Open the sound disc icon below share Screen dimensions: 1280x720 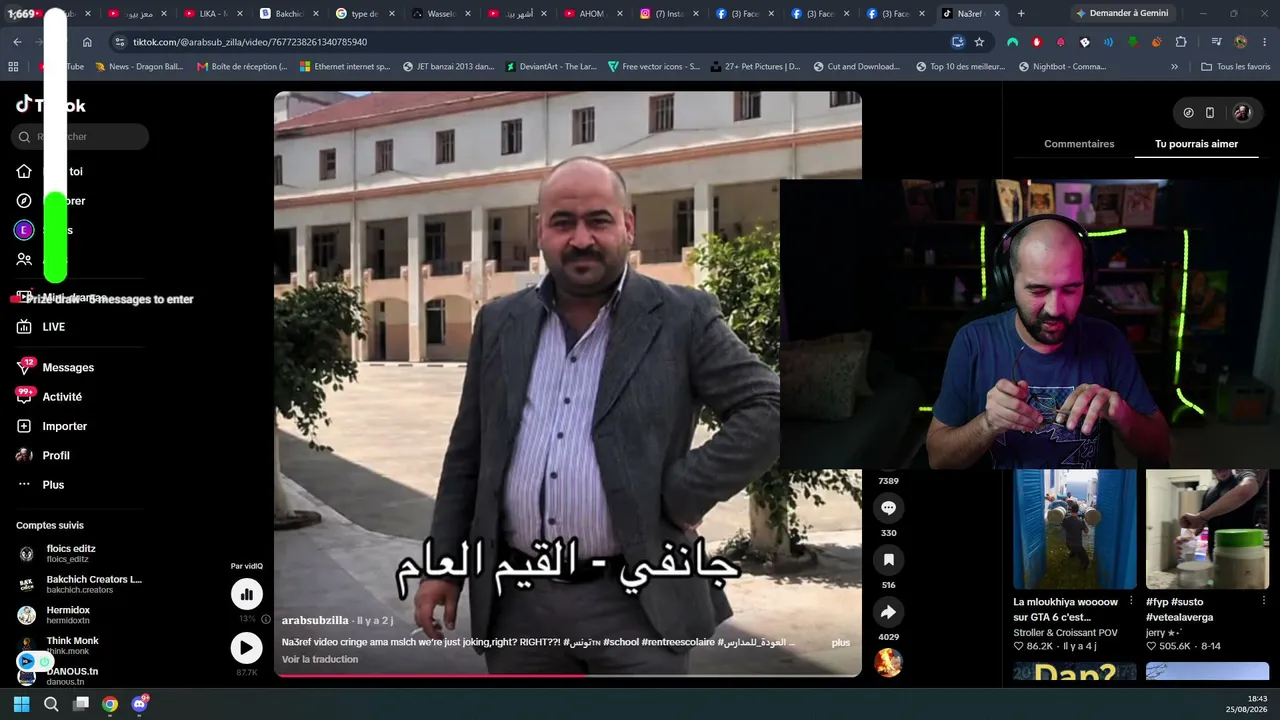(888, 662)
